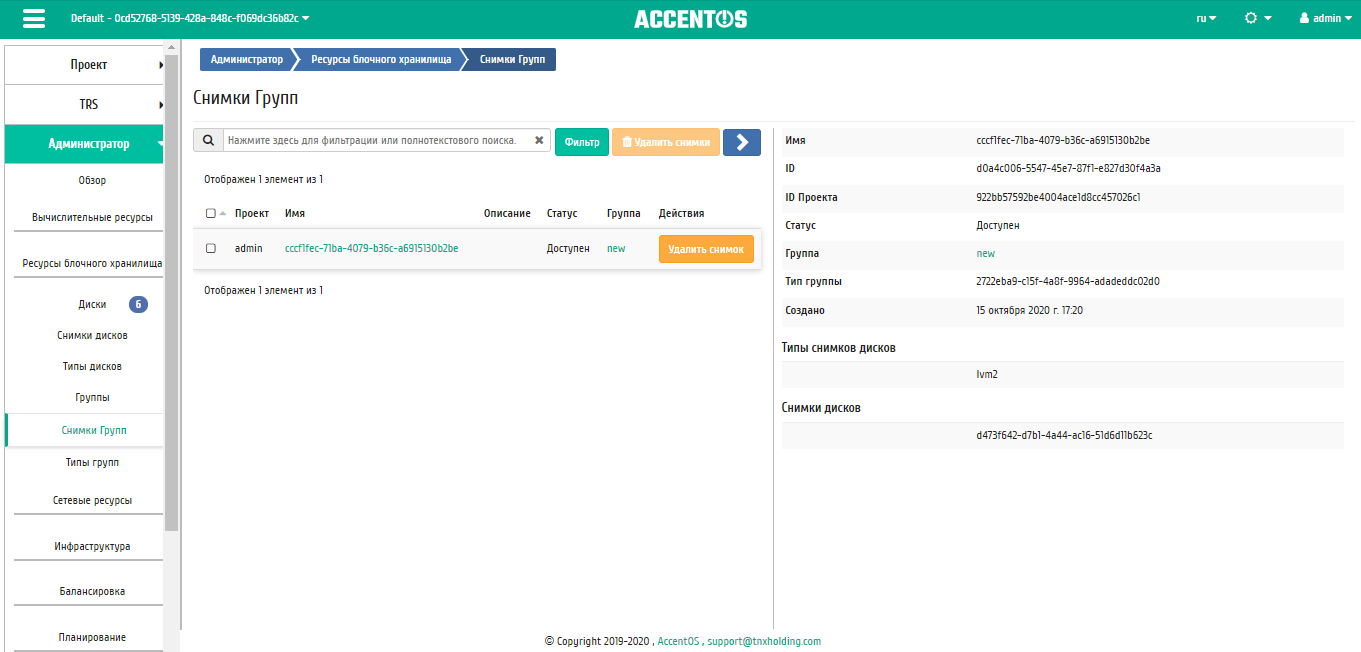Viewport: 1361px width, 652px height.
Task: Go to Снимки дисков sidebar item
Action: tap(92, 335)
